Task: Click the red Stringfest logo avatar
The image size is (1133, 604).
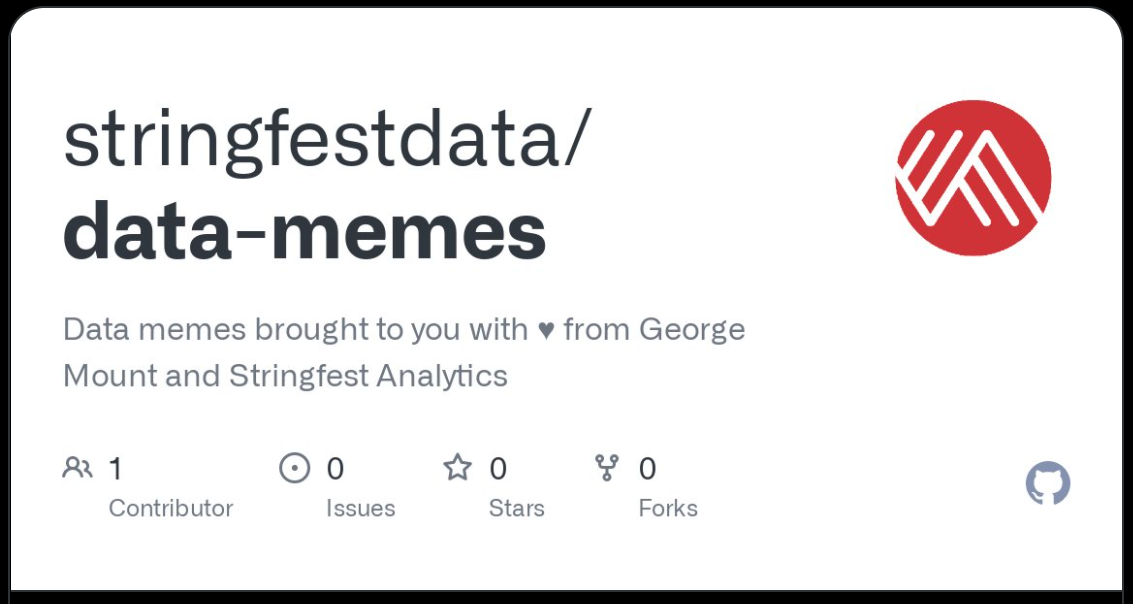Action: [973, 177]
